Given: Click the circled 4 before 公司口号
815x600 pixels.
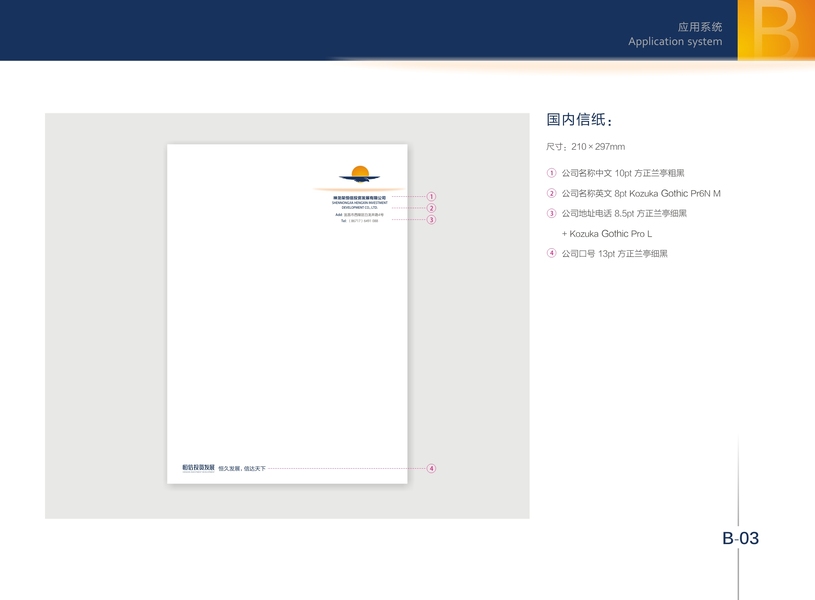Looking at the screenshot, I should click(551, 253).
